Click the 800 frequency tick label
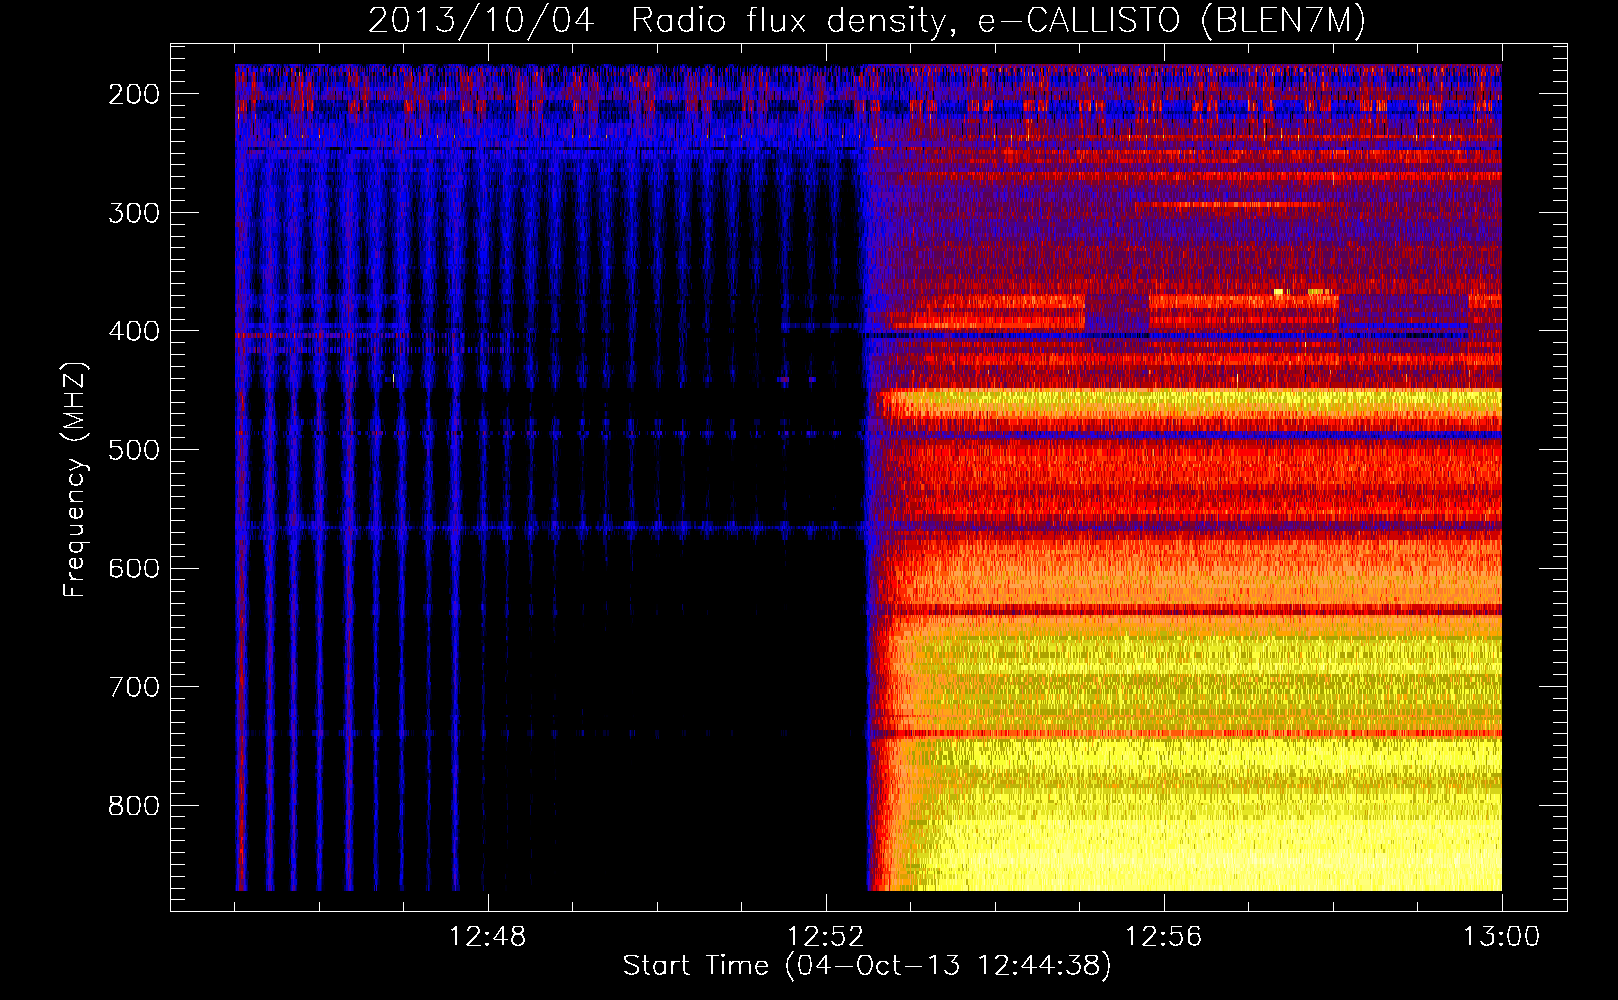The width and height of the screenshot is (1618, 1000). (134, 806)
